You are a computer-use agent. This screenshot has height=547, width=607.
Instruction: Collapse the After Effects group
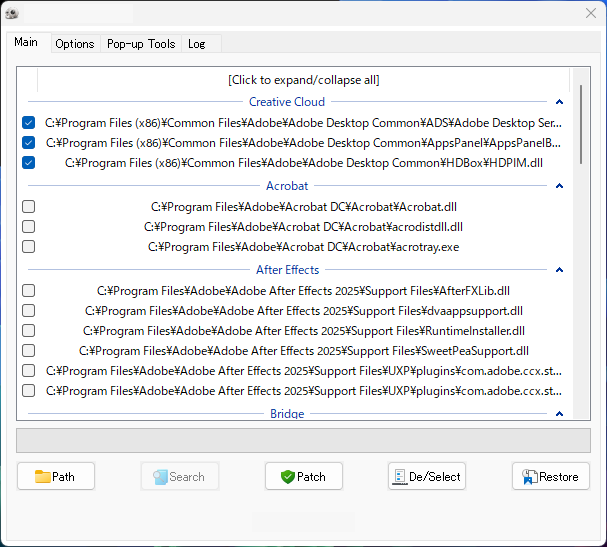point(559,270)
